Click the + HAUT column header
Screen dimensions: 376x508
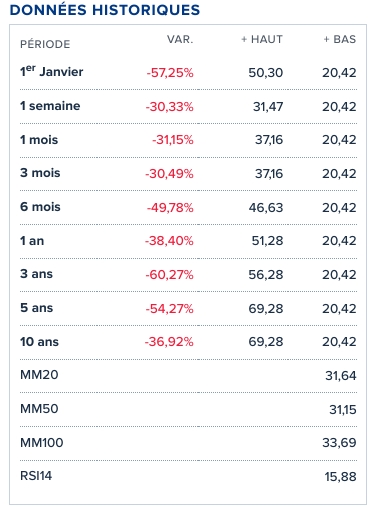[262, 39]
